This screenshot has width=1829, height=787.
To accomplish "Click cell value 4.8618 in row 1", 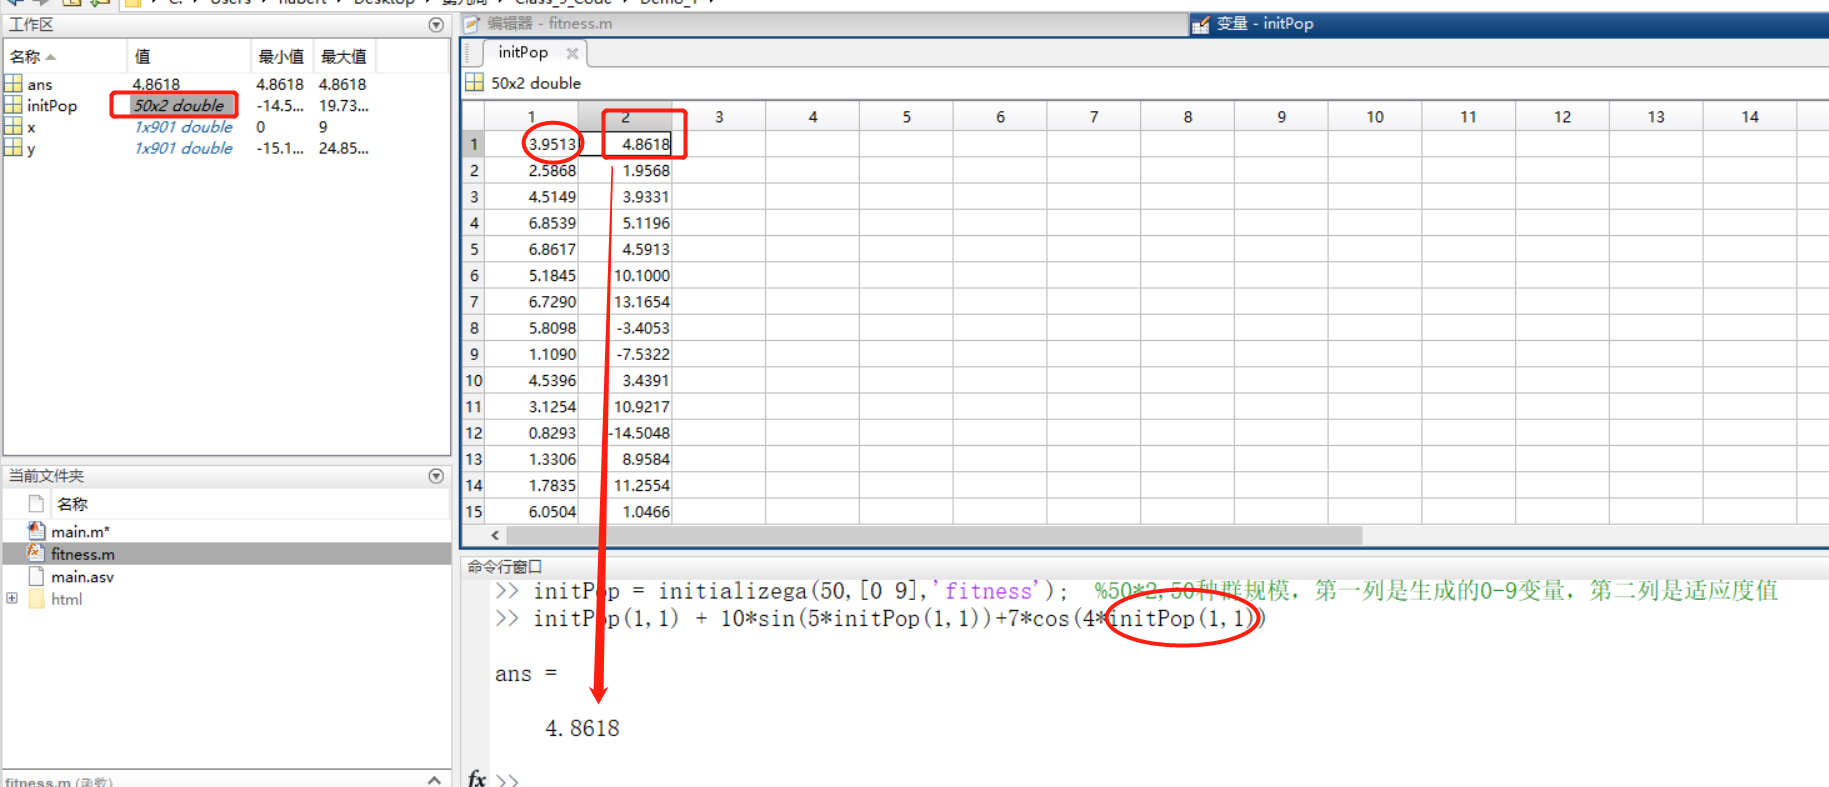I will point(646,144).
